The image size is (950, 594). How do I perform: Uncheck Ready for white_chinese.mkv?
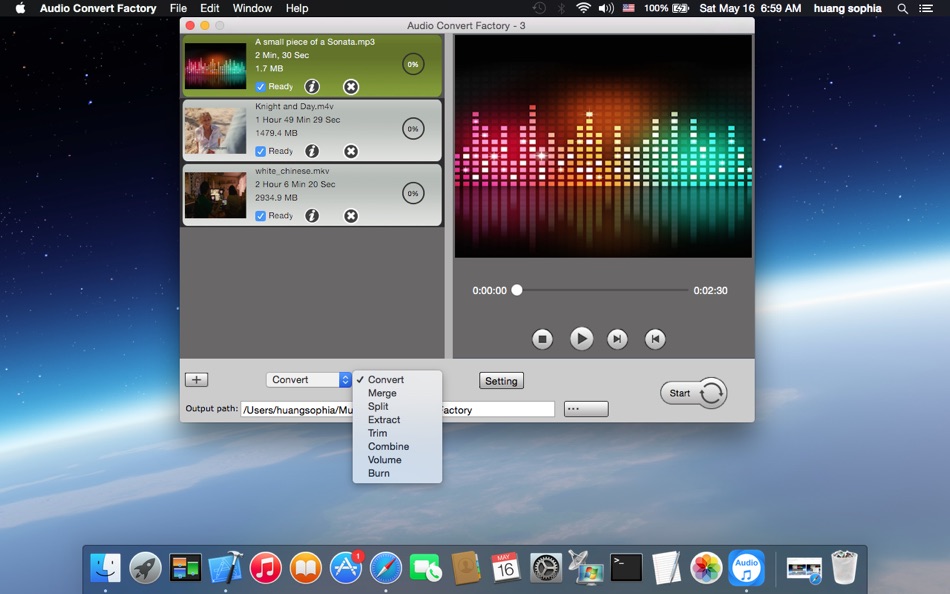tap(261, 216)
